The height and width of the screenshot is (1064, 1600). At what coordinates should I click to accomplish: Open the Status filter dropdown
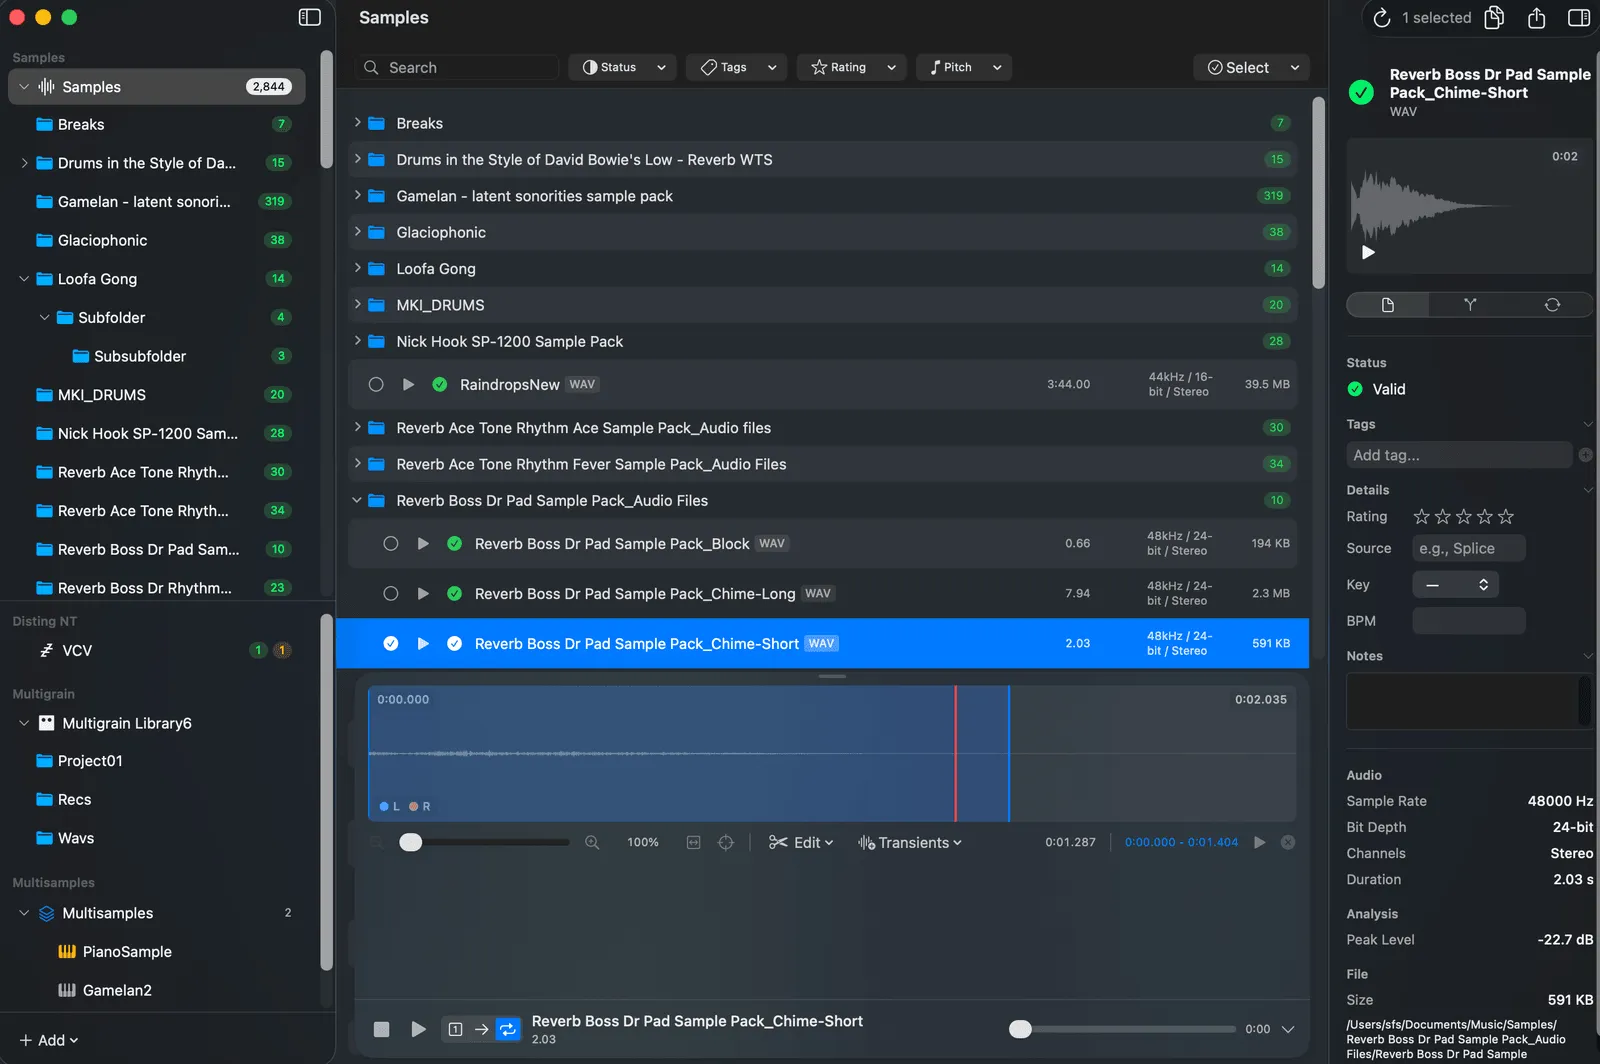[x=623, y=67]
